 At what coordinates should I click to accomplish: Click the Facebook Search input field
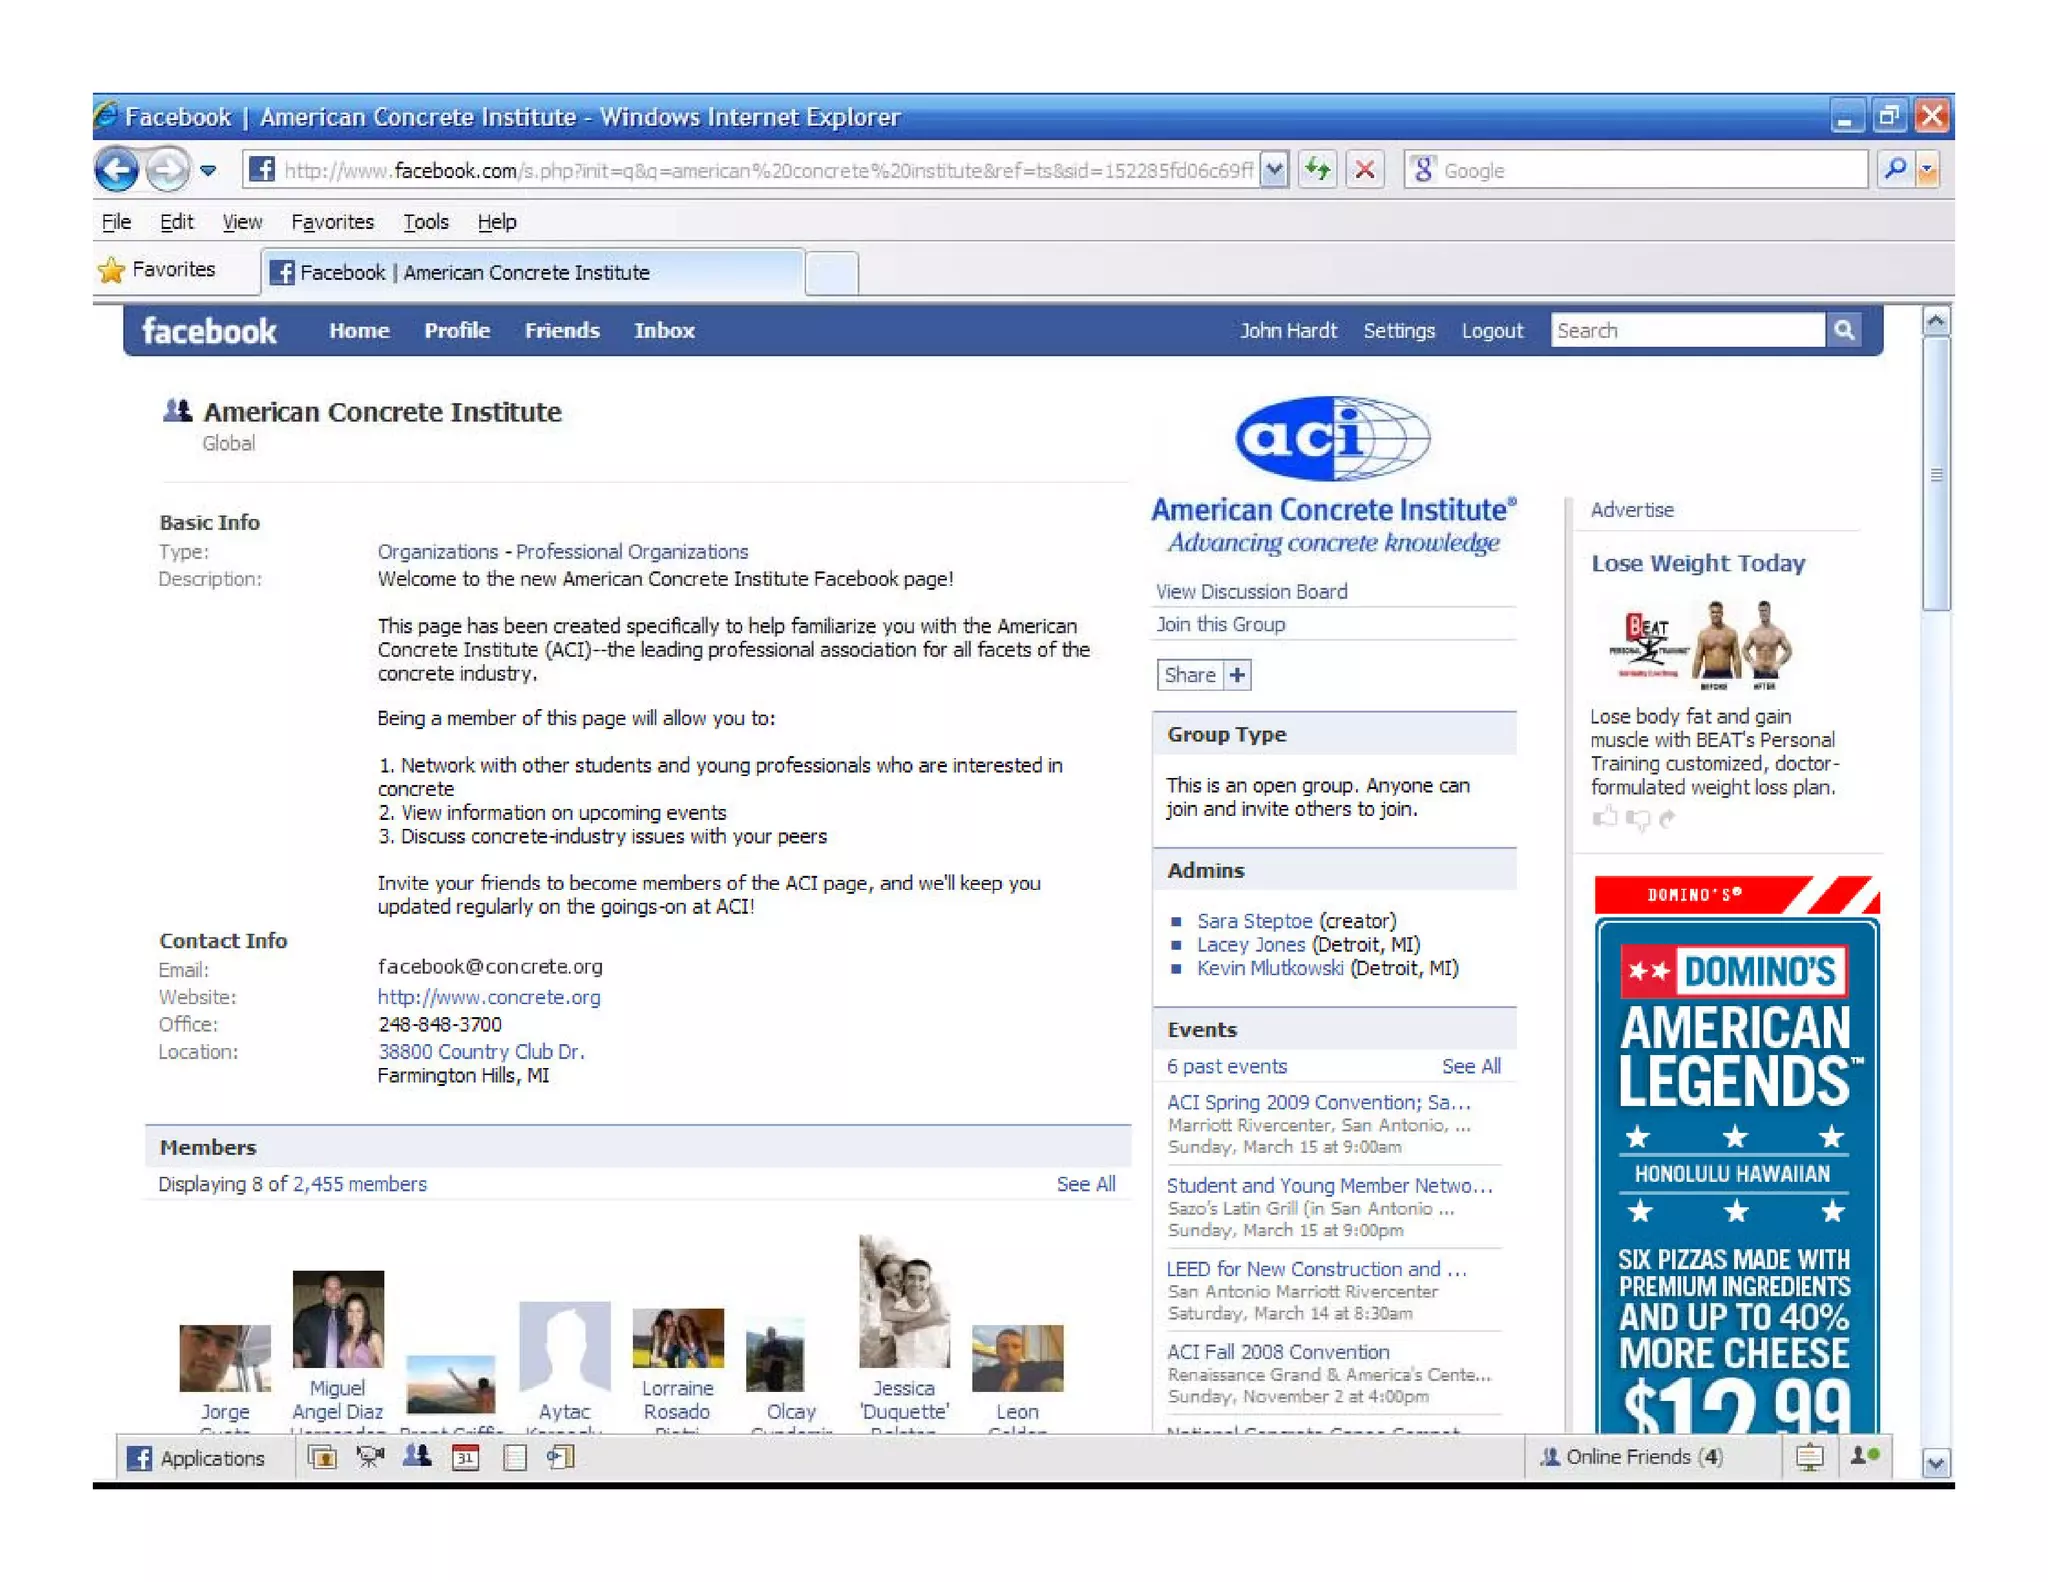(1686, 330)
